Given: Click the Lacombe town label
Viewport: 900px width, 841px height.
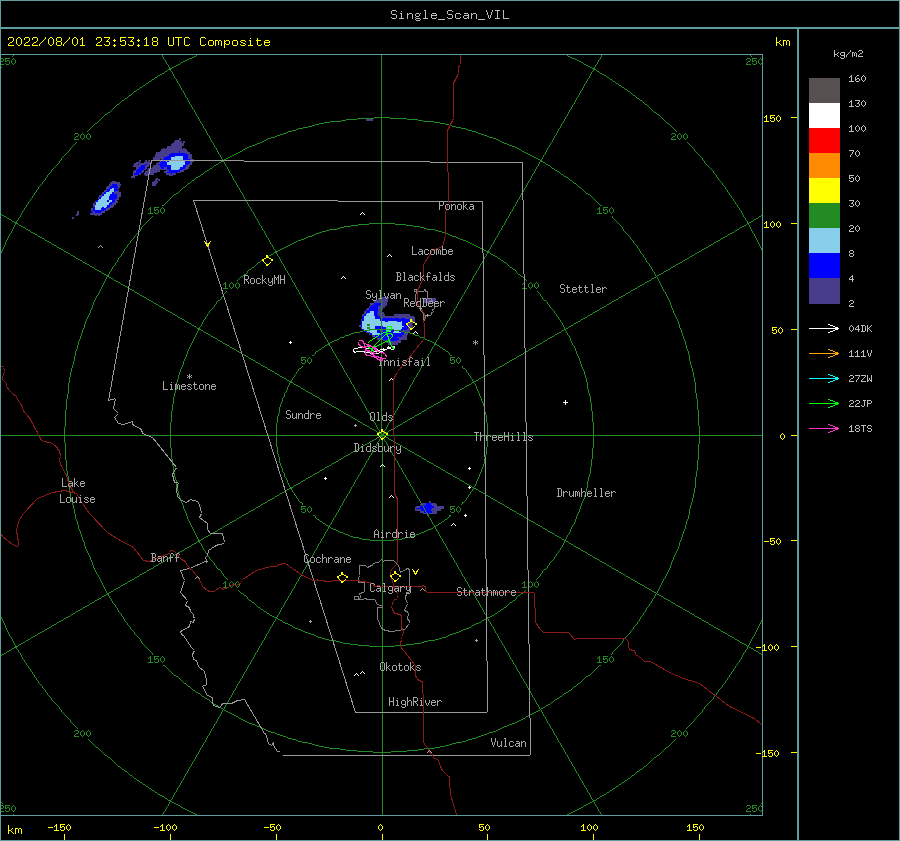Looking at the screenshot, I should tap(432, 251).
